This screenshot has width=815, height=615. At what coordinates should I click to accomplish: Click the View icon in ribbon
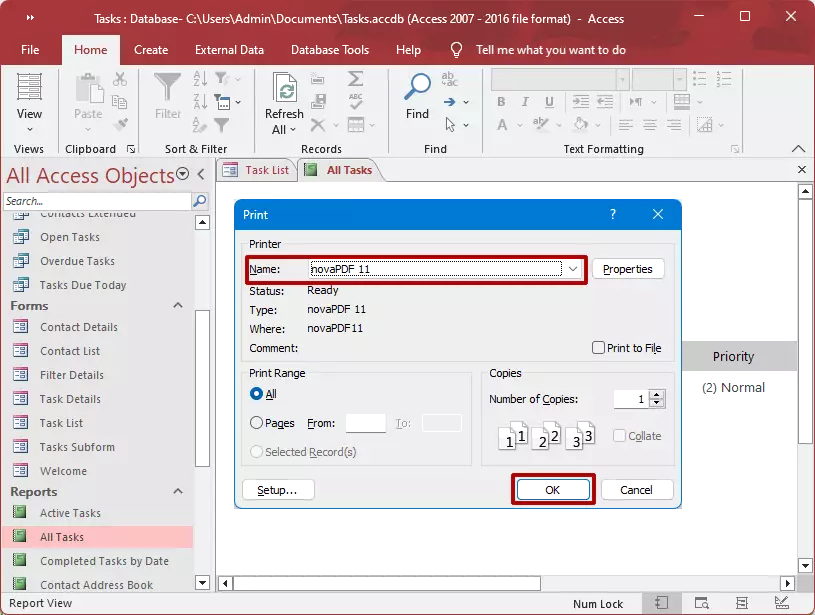(x=29, y=89)
